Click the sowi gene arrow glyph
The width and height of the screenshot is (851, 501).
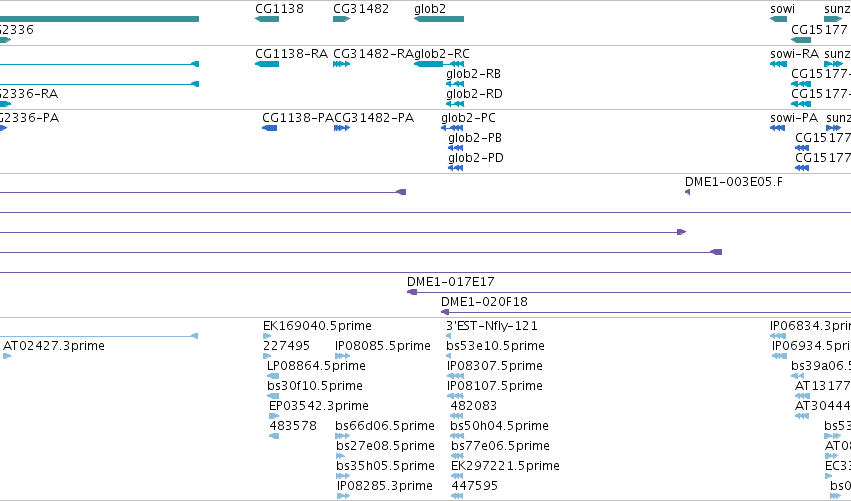click(x=778, y=19)
